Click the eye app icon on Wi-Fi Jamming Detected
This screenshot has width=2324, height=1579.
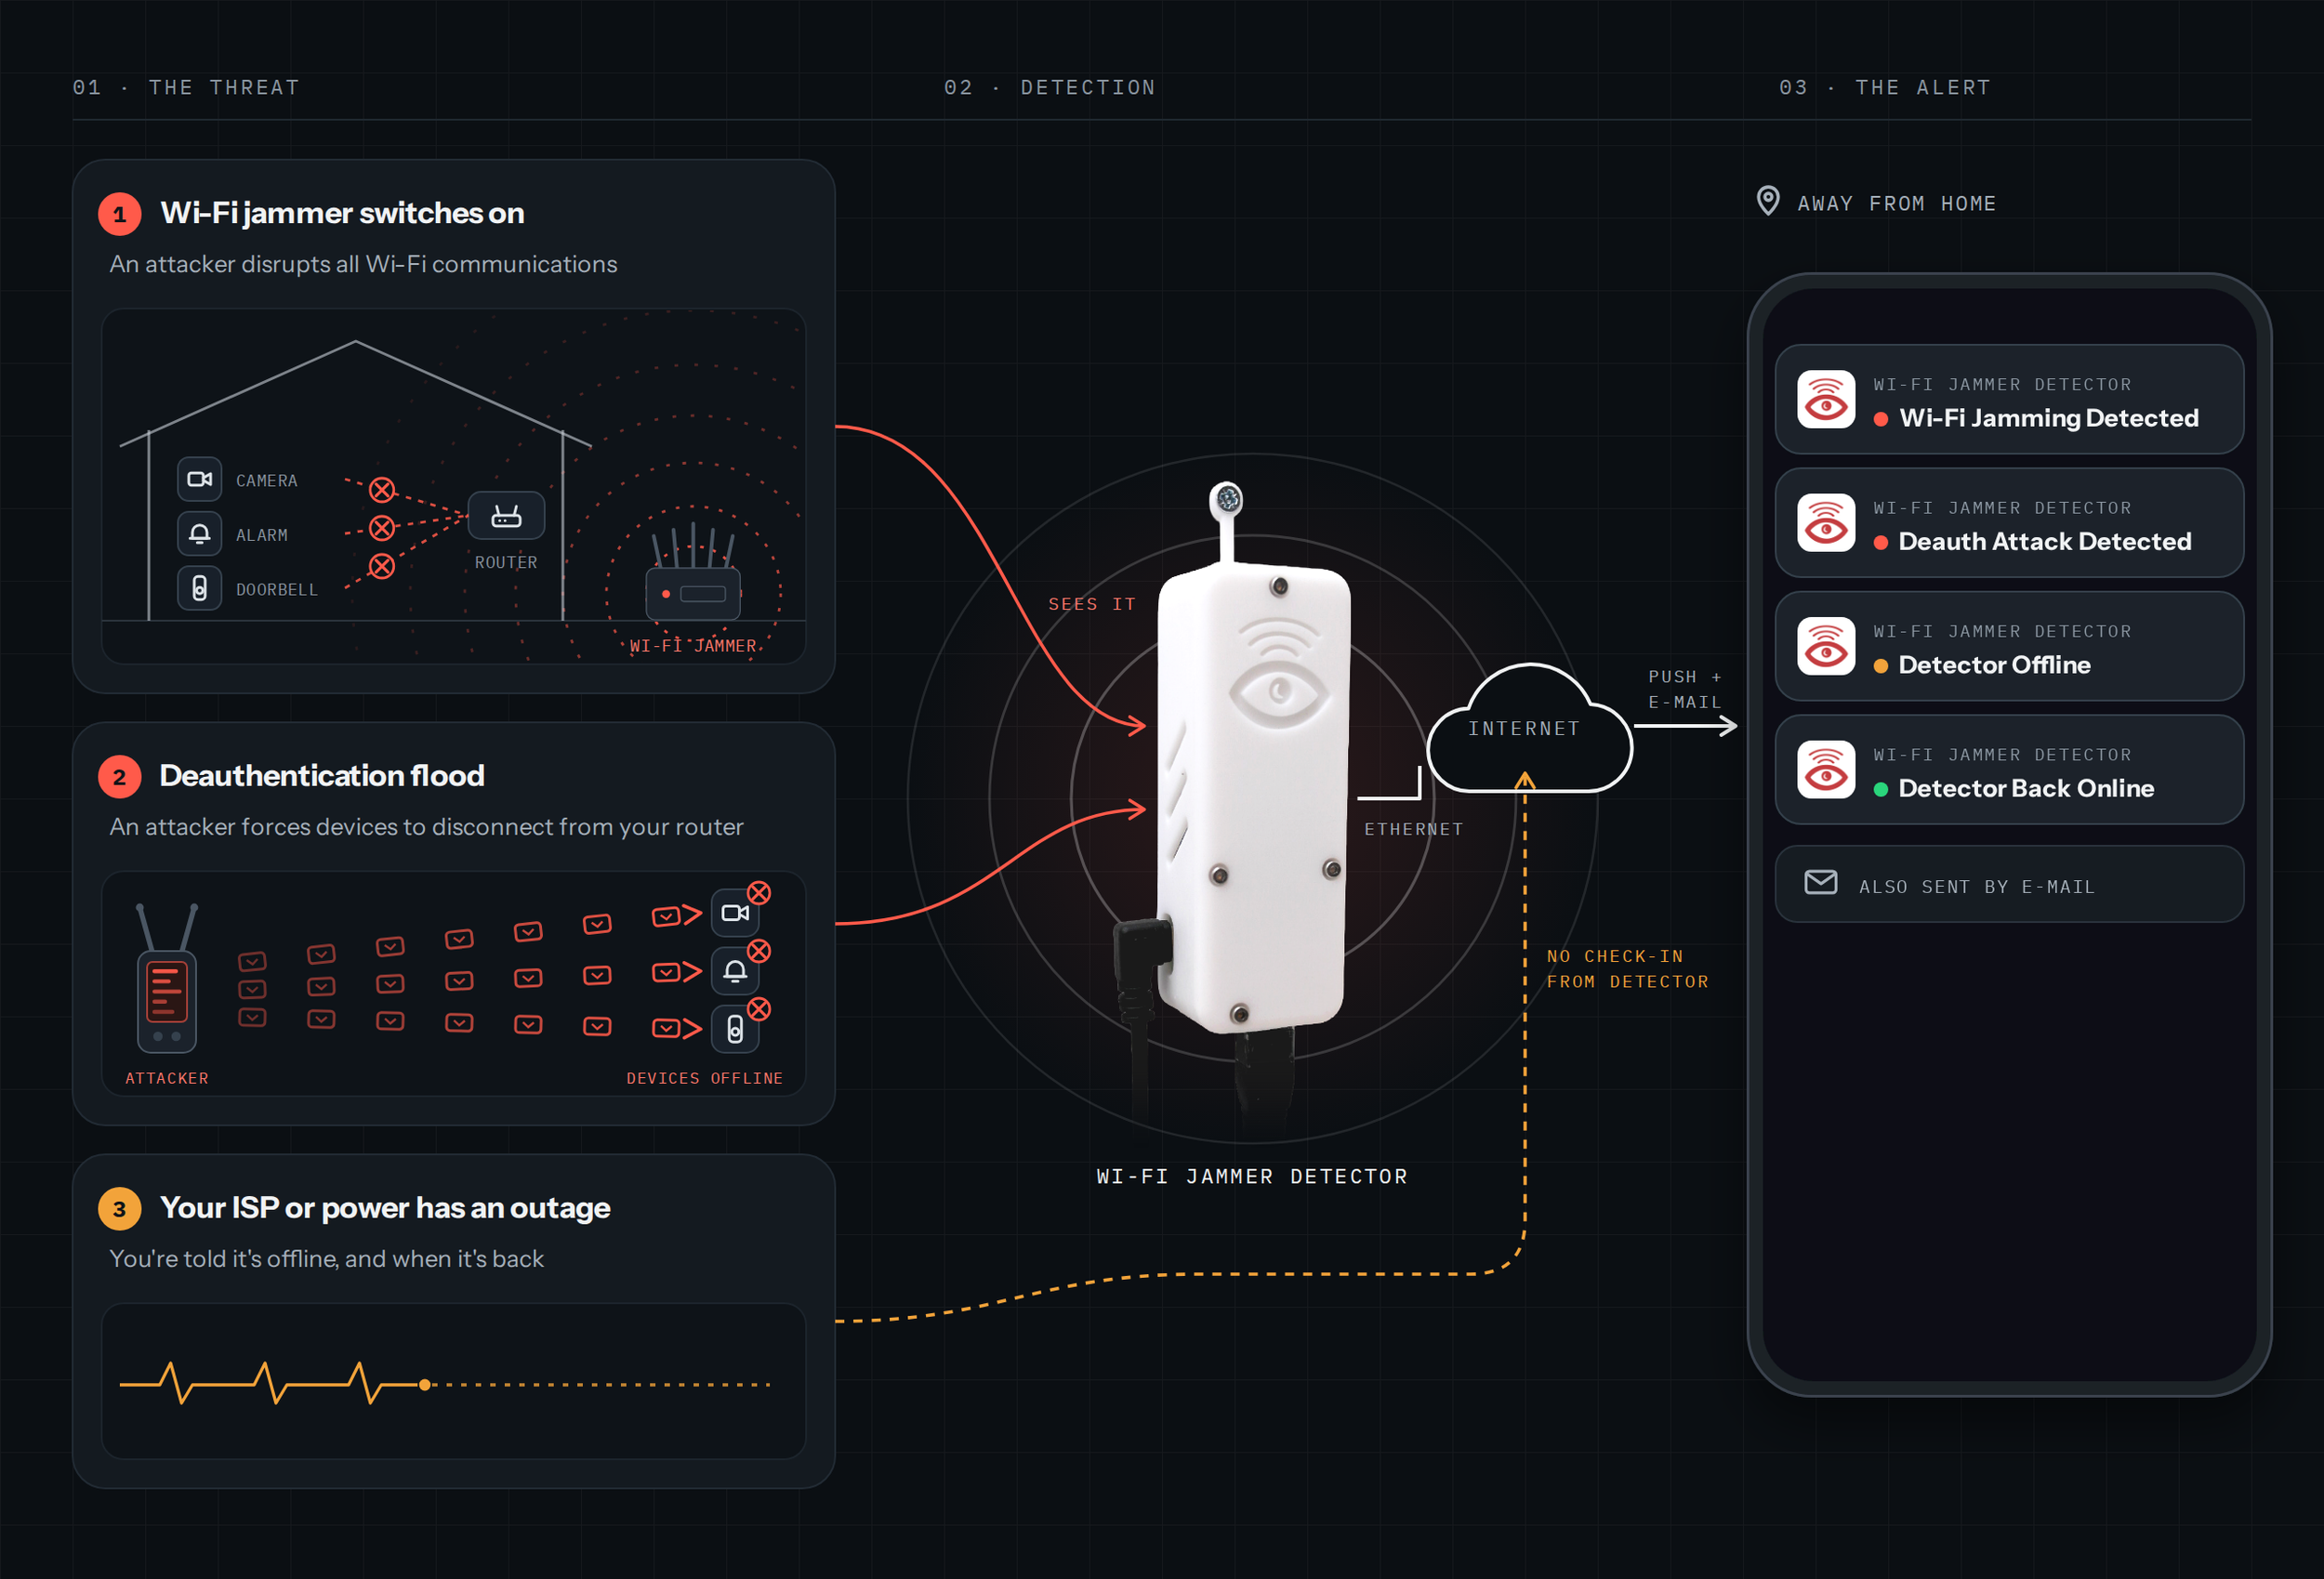click(1826, 399)
